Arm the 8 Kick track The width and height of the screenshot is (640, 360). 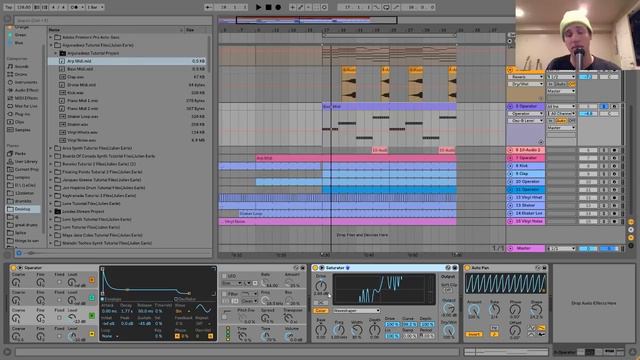point(614,166)
